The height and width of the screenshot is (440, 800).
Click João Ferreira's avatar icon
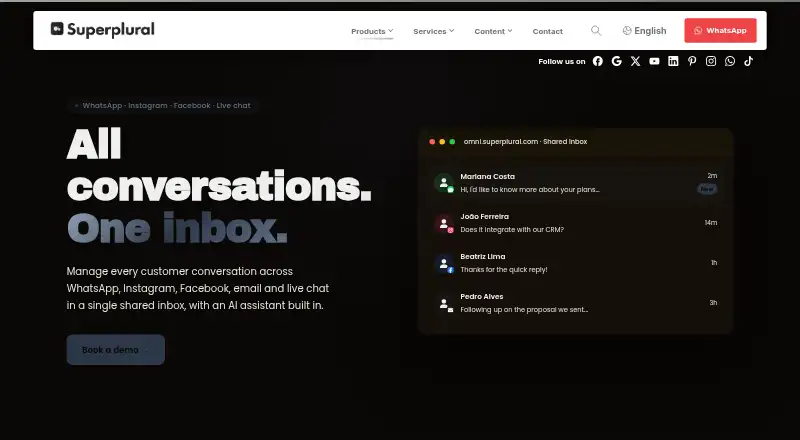(x=444, y=223)
